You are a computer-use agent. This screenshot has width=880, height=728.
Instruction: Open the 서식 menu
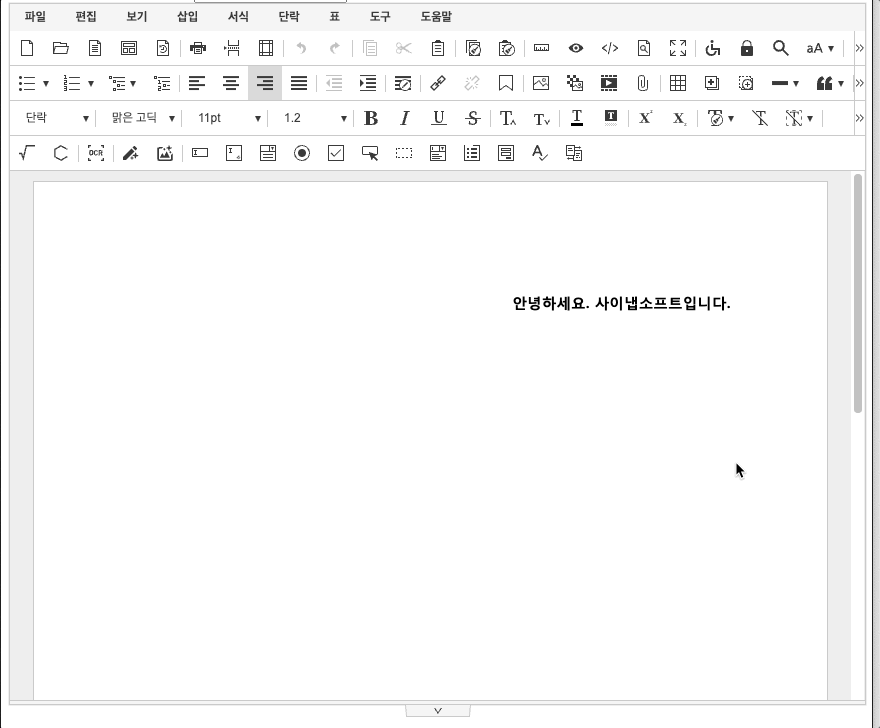pyautogui.click(x=238, y=17)
